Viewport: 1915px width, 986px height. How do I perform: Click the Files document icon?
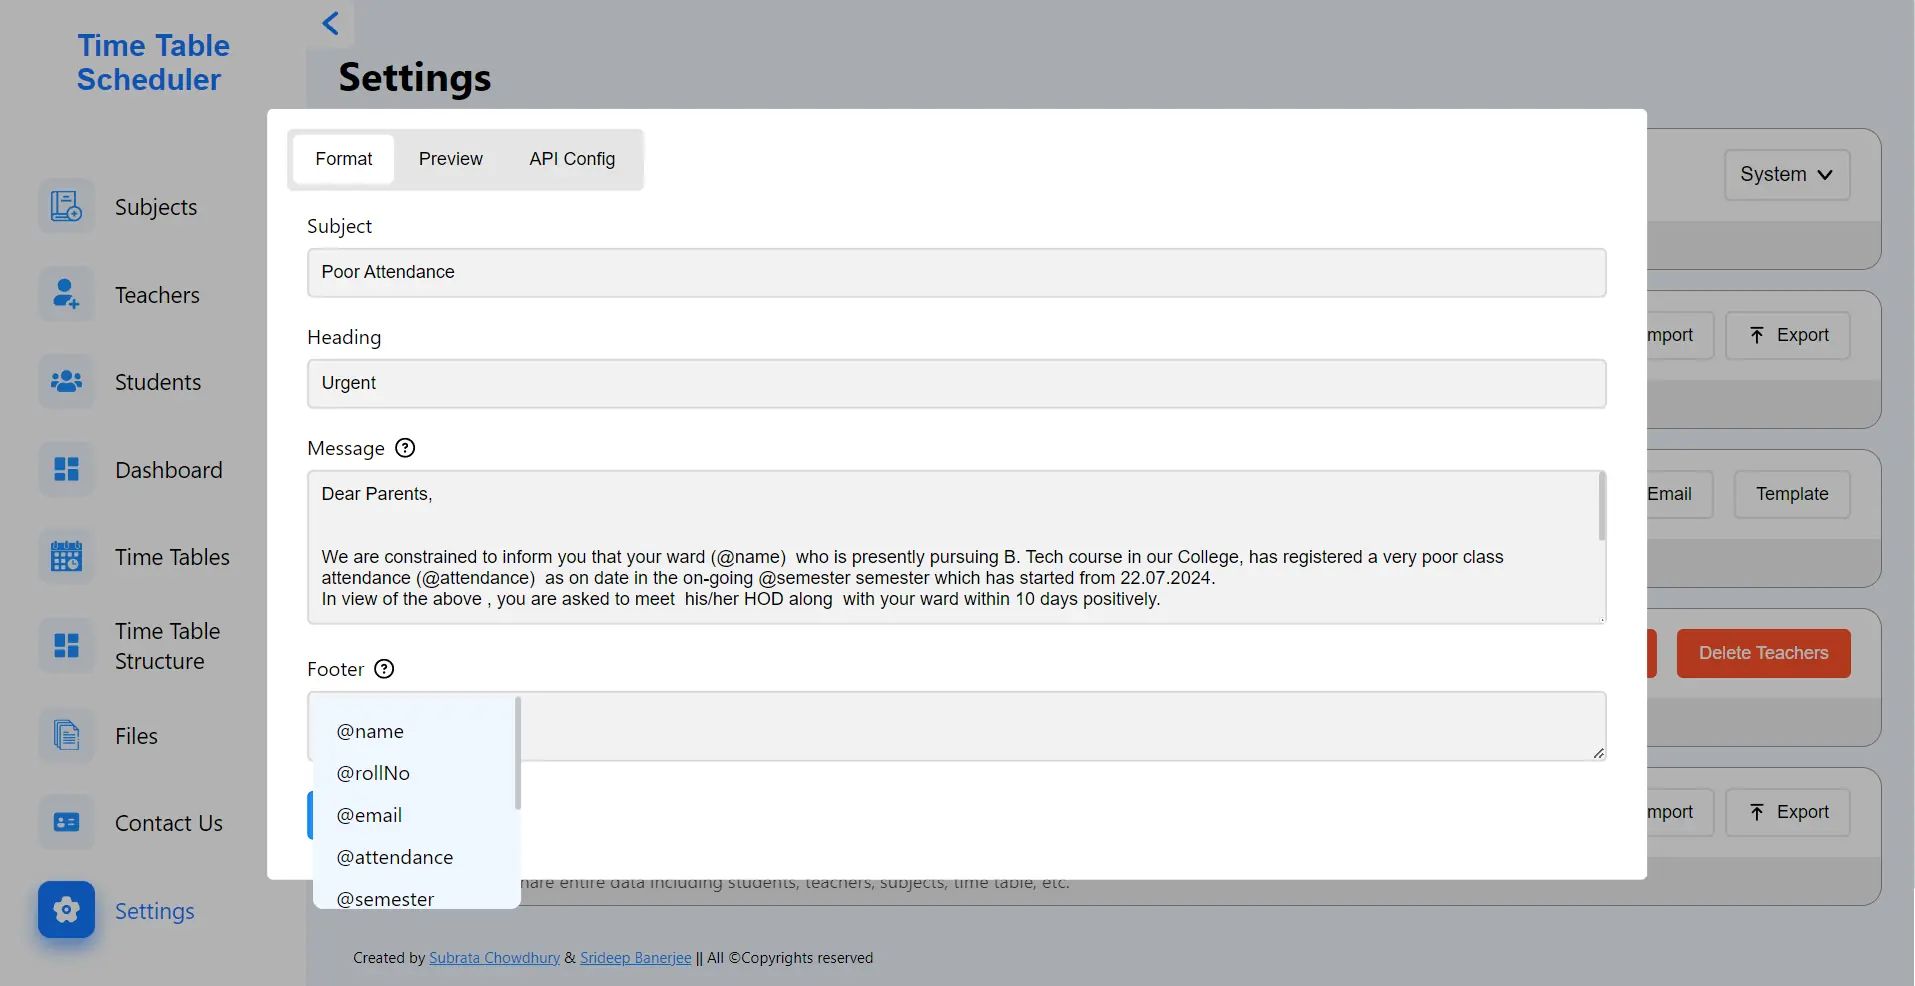pos(66,735)
